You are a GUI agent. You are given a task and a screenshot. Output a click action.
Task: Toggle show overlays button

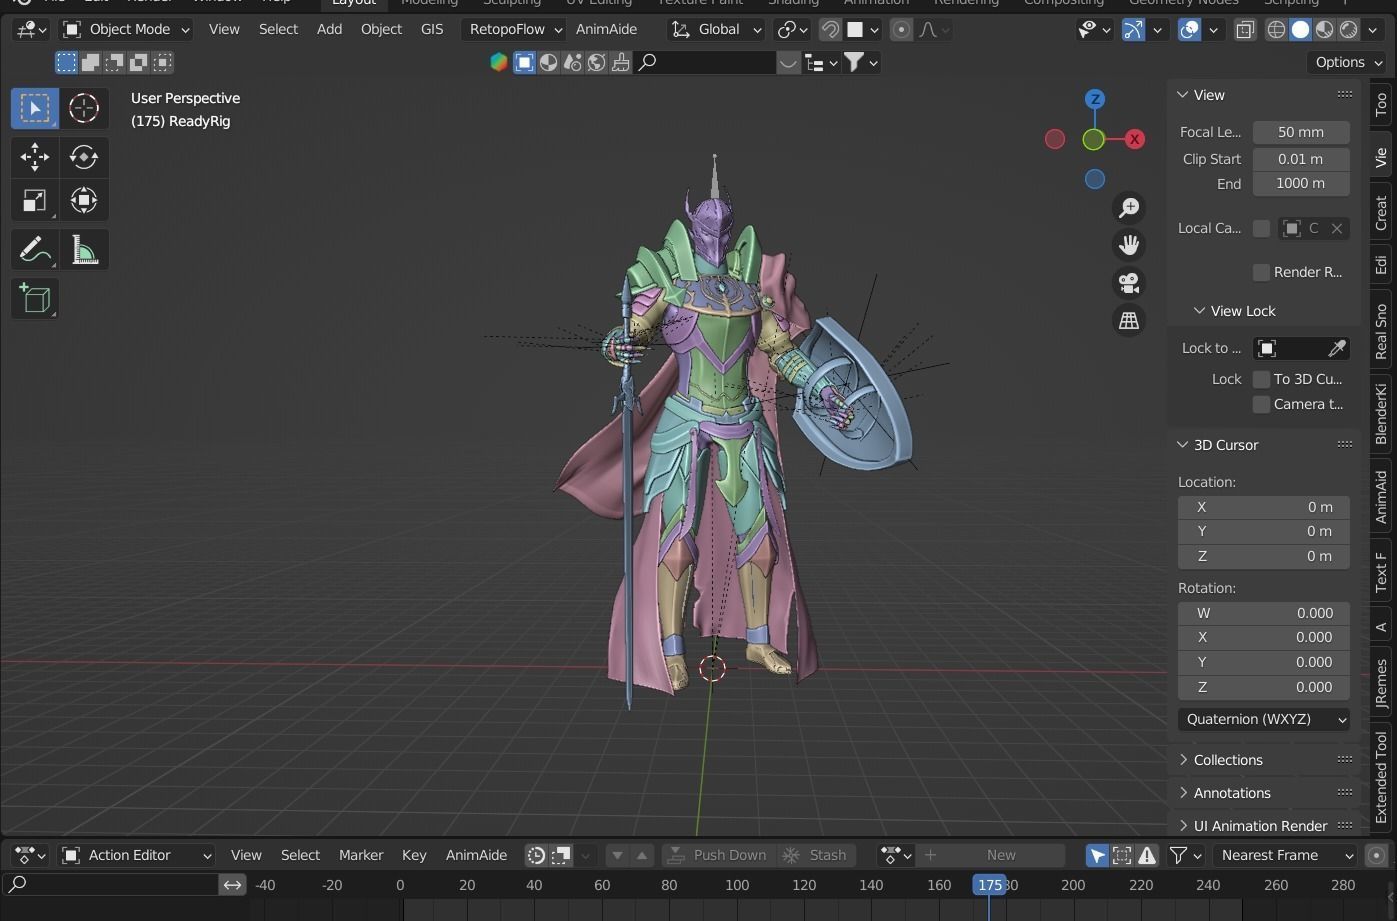[1189, 30]
